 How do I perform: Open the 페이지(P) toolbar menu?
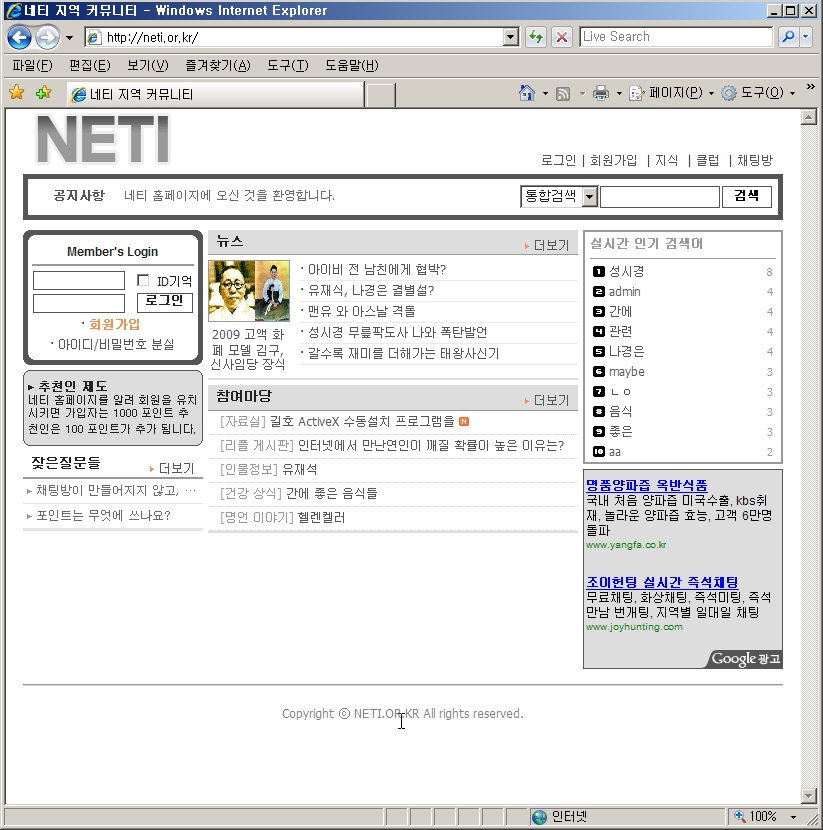click(671, 93)
